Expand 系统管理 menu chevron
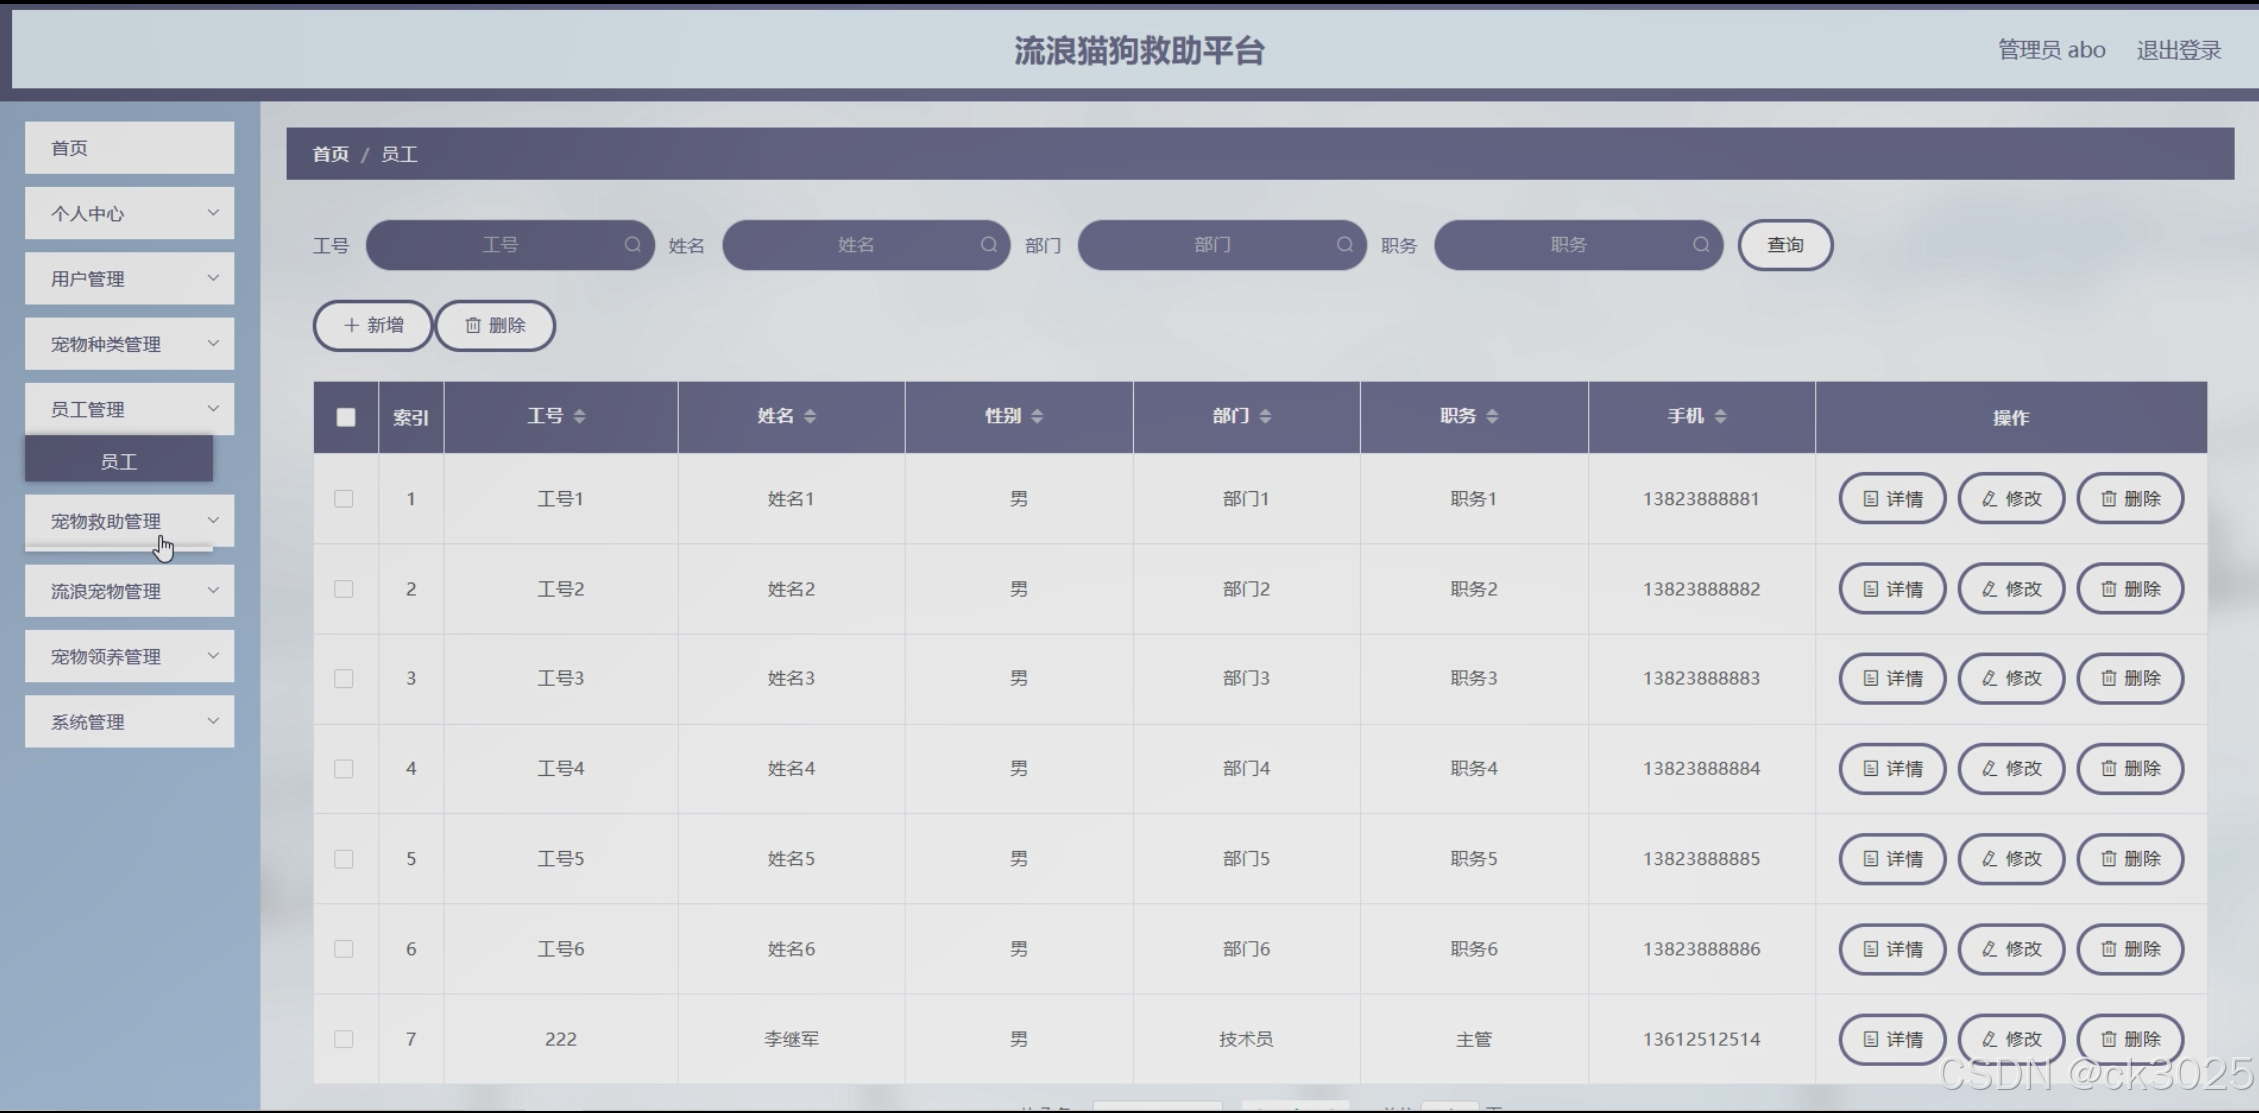 [212, 721]
